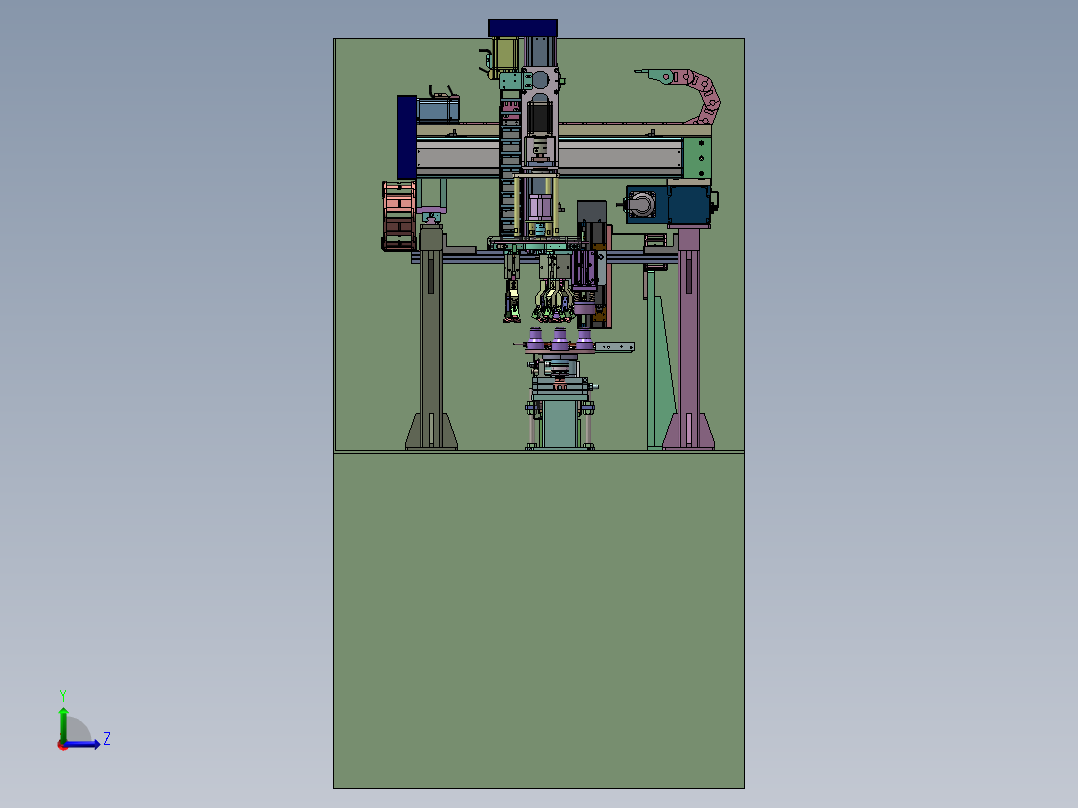Select the large lower green cabinet panel
Screen dimensions: 1078x808
click(x=539, y=621)
